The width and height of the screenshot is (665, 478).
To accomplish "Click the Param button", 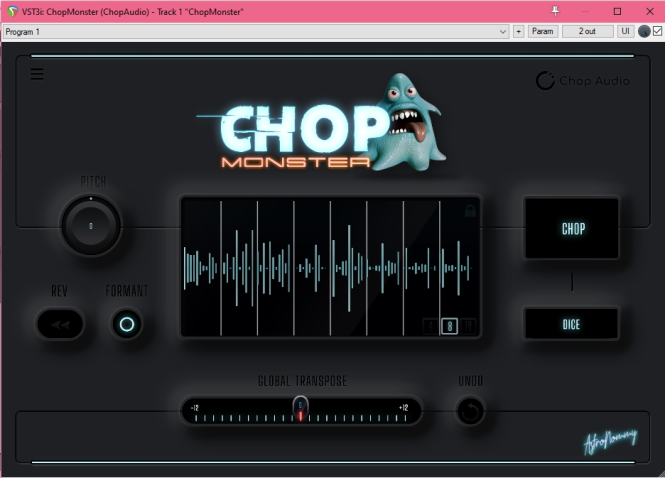I will point(542,31).
